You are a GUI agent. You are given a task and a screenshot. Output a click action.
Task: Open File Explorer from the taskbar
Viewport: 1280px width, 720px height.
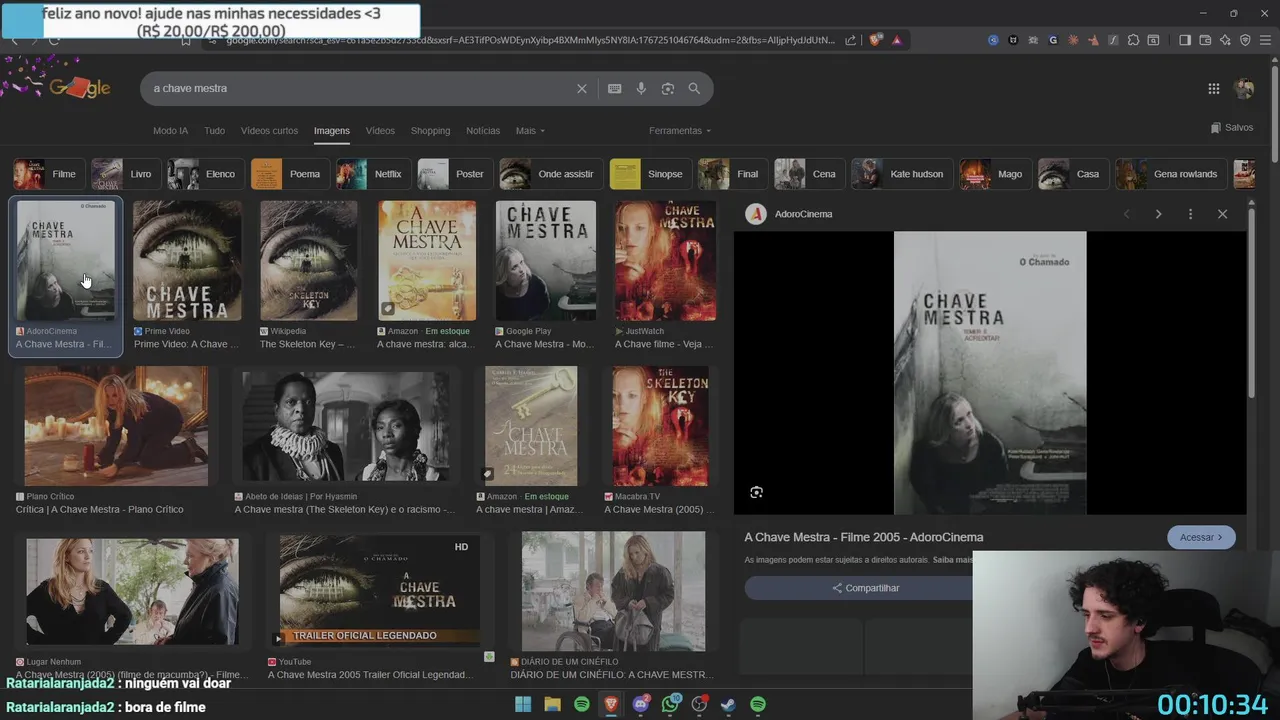point(552,705)
